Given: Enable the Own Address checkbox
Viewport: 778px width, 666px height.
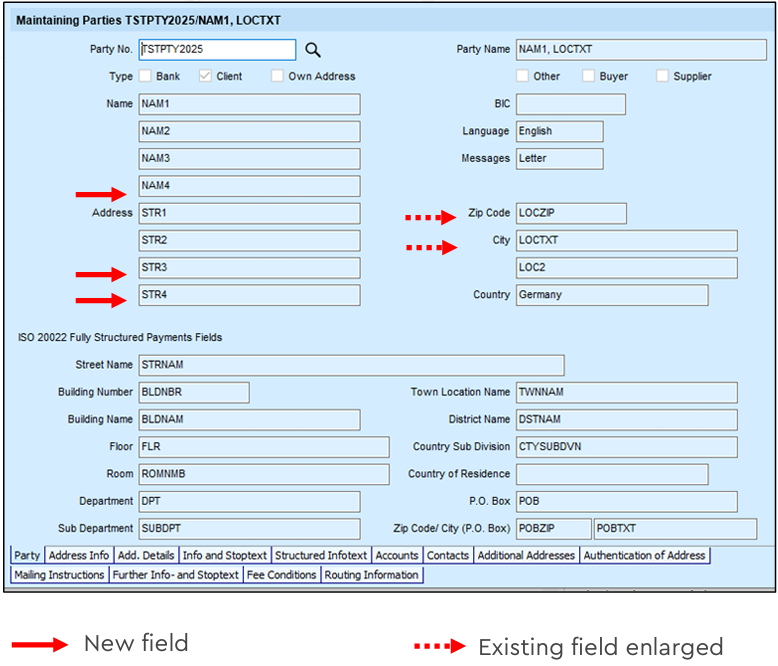Looking at the screenshot, I should (277, 75).
